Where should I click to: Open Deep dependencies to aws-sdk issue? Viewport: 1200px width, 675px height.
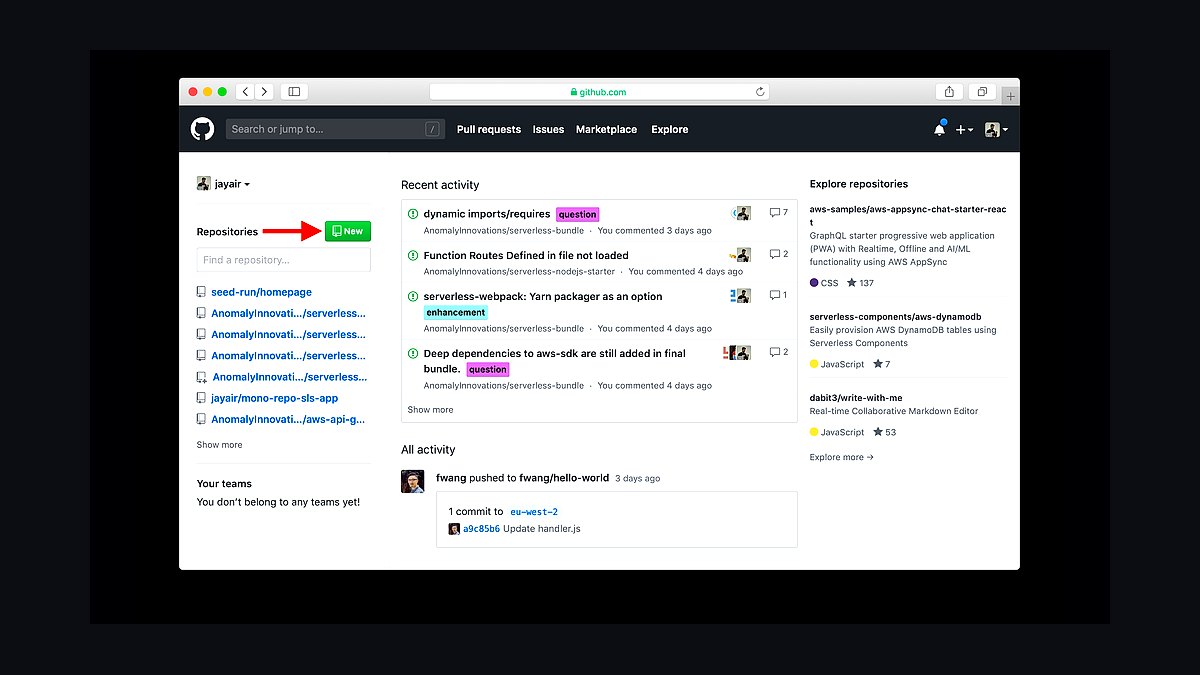pyautogui.click(x=555, y=360)
